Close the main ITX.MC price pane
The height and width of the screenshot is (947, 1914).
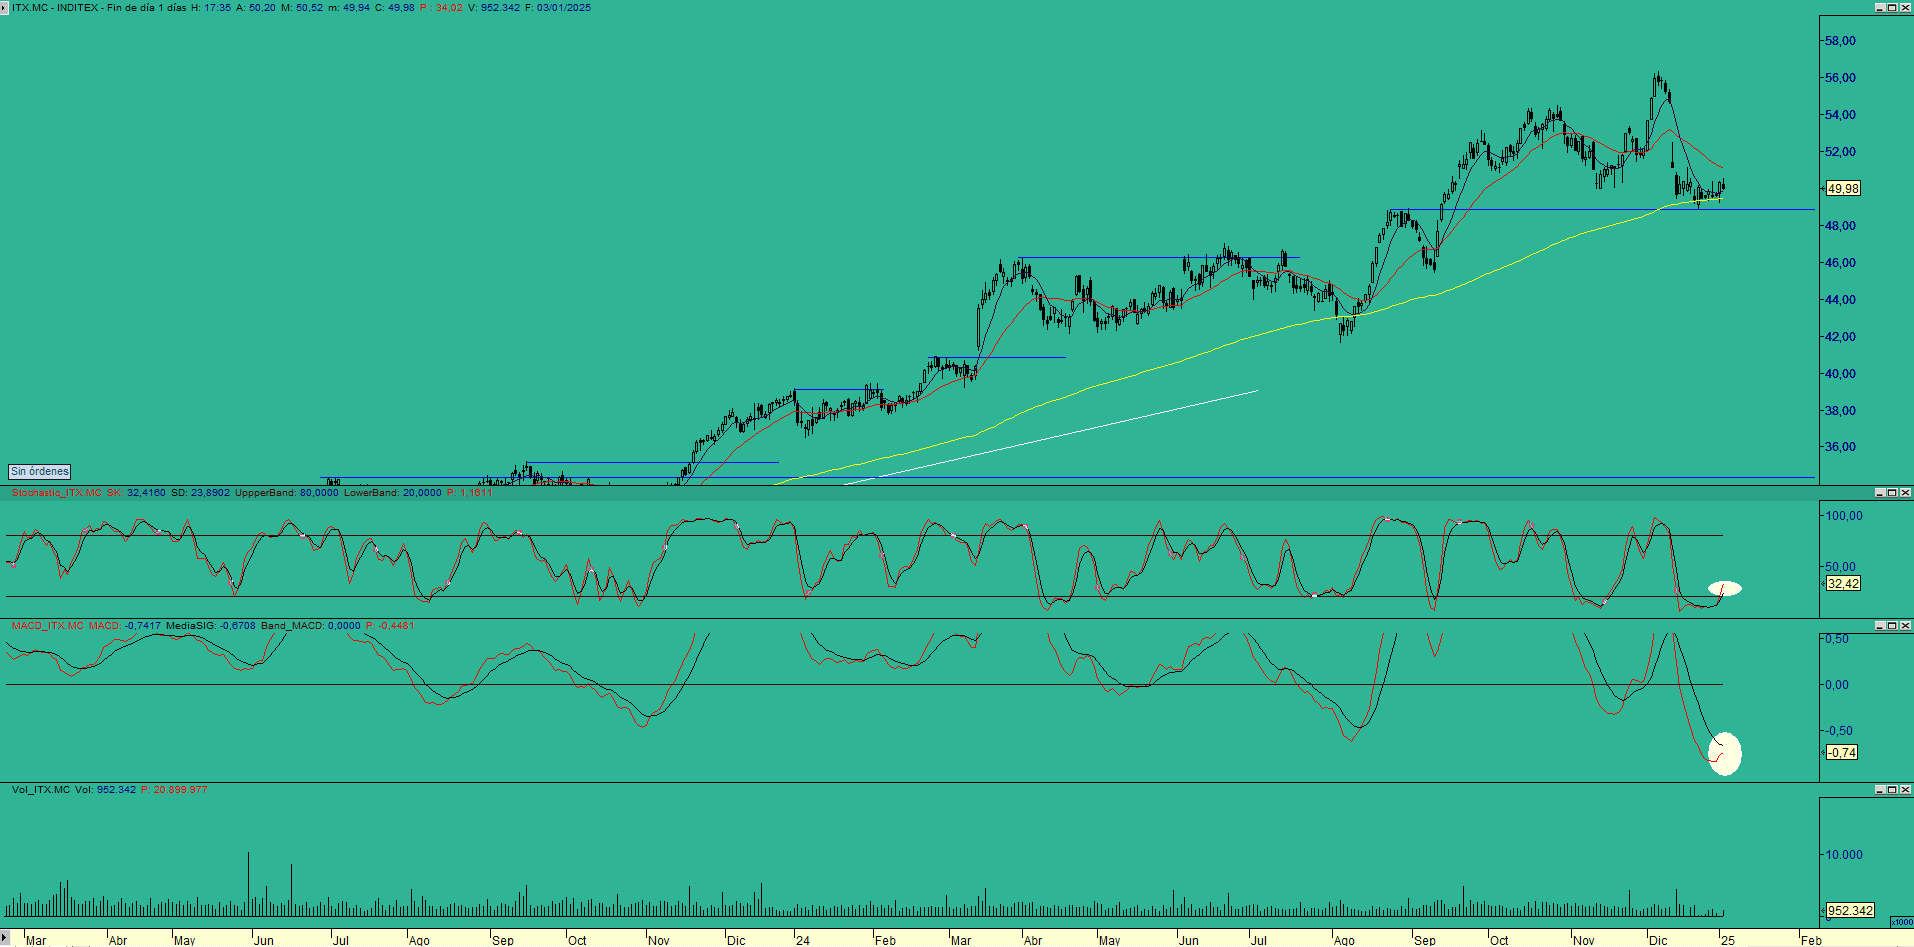(1905, 7)
